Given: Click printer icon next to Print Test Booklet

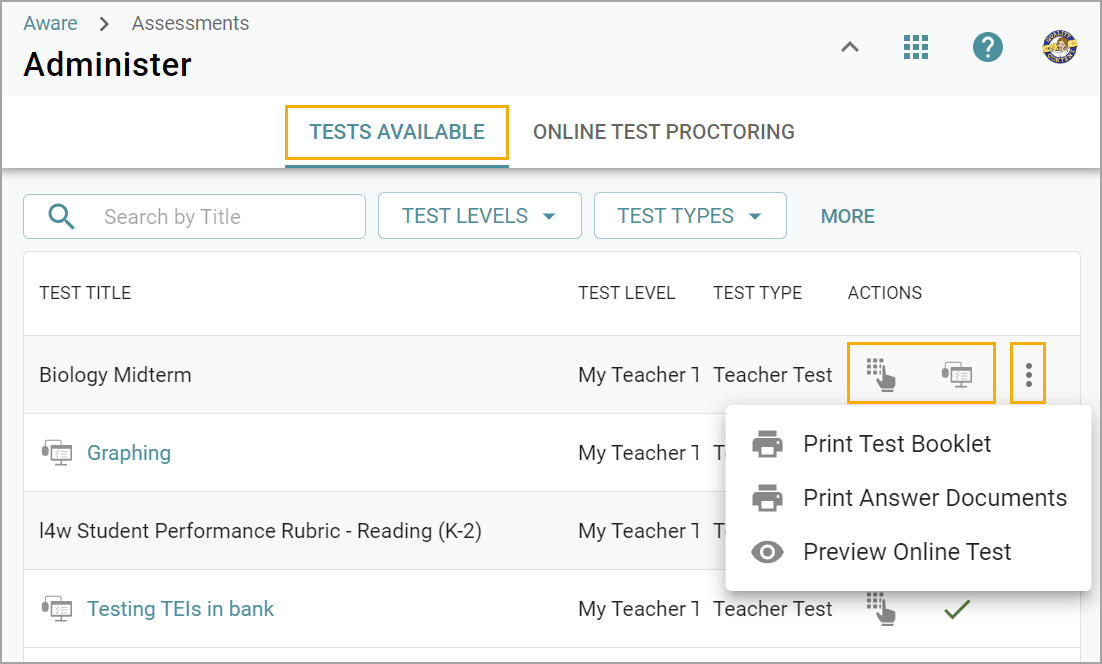Looking at the screenshot, I should point(767,444).
